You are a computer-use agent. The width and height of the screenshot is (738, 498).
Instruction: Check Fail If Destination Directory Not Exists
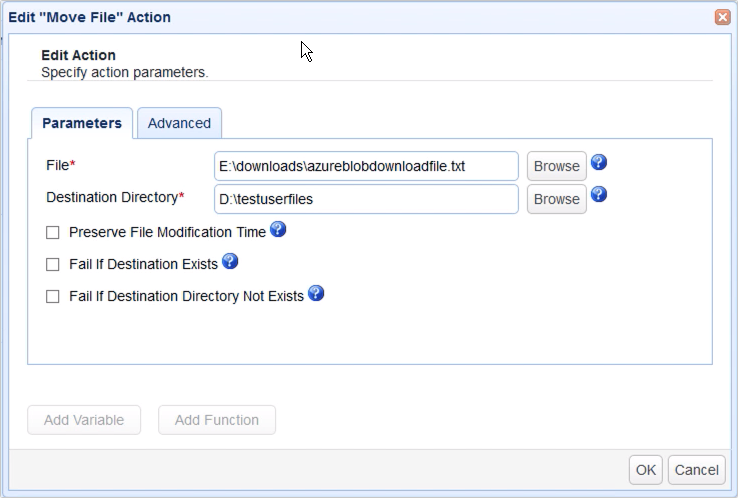coord(53,297)
